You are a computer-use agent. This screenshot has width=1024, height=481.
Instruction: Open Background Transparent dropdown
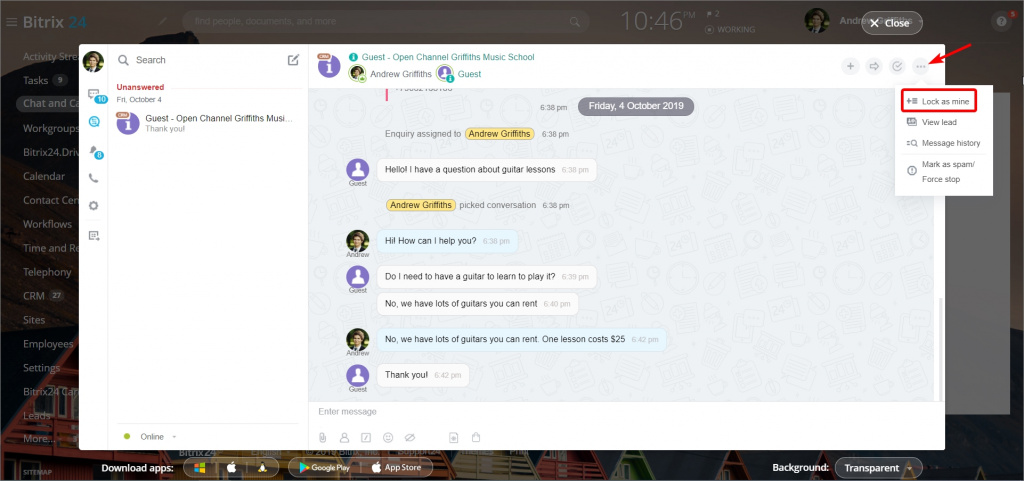pyautogui.click(x=878, y=468)
